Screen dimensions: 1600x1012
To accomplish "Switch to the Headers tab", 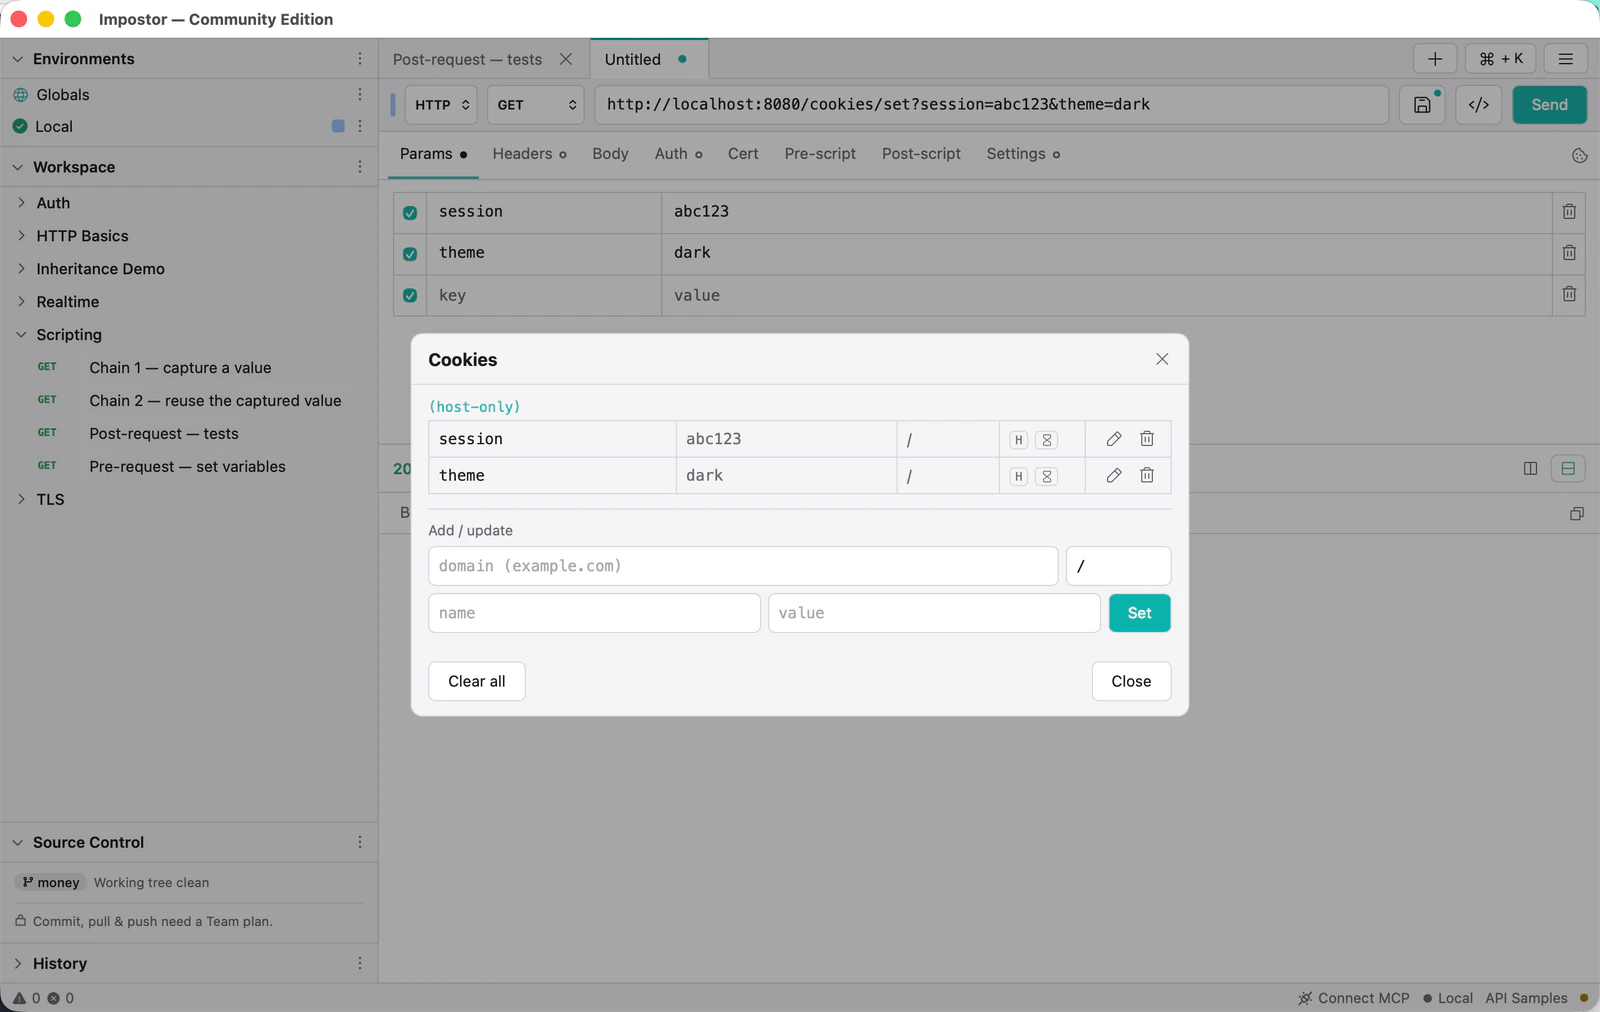I will coord(529,154).
